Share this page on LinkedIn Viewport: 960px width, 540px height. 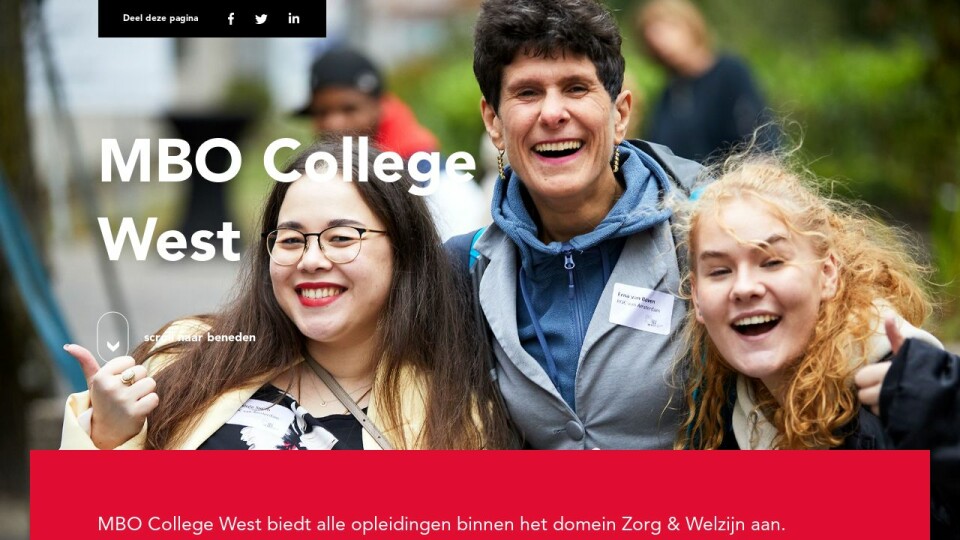point(294,18)
